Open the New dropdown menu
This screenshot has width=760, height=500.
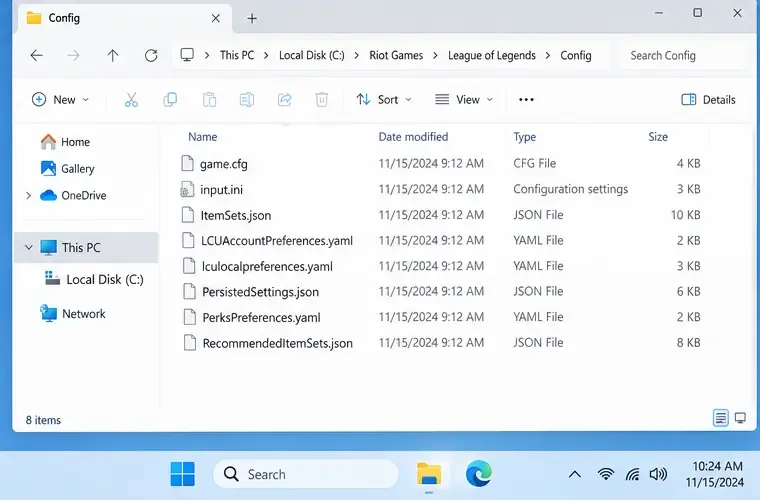coord(61,100)
